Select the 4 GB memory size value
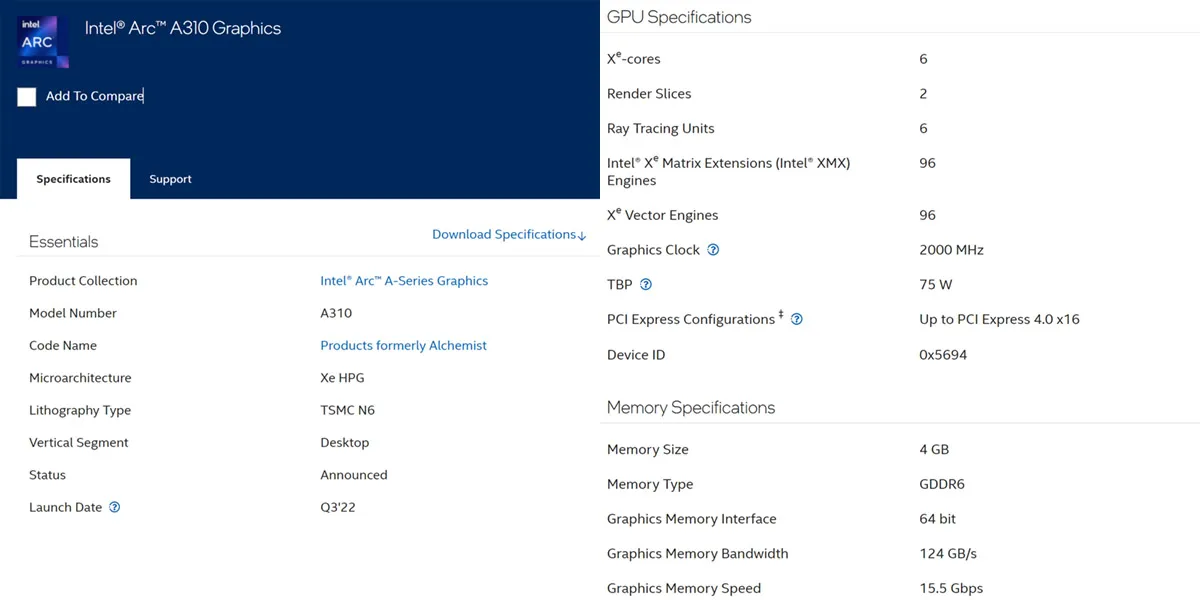 [934, 450]
